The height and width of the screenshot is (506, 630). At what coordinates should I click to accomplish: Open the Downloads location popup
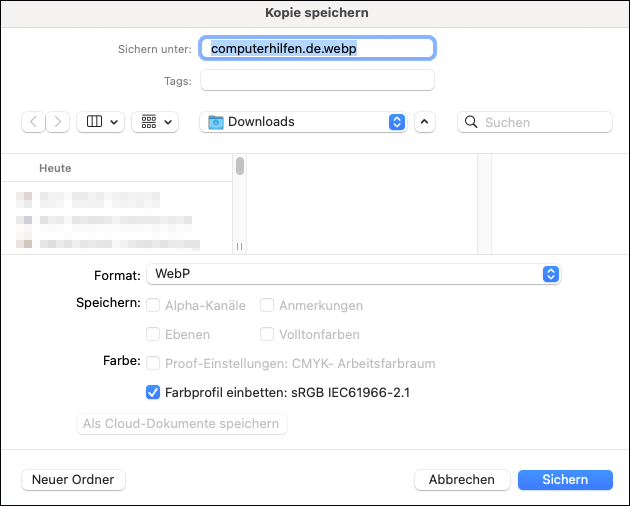click(x=303, y=122)
